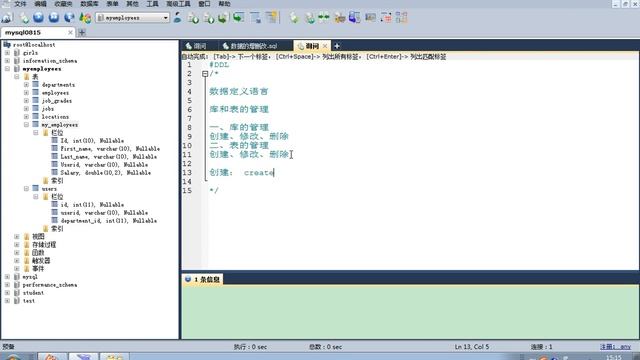
Task: Expand the 触发器 triggers folder
Action: pos(17,260)
